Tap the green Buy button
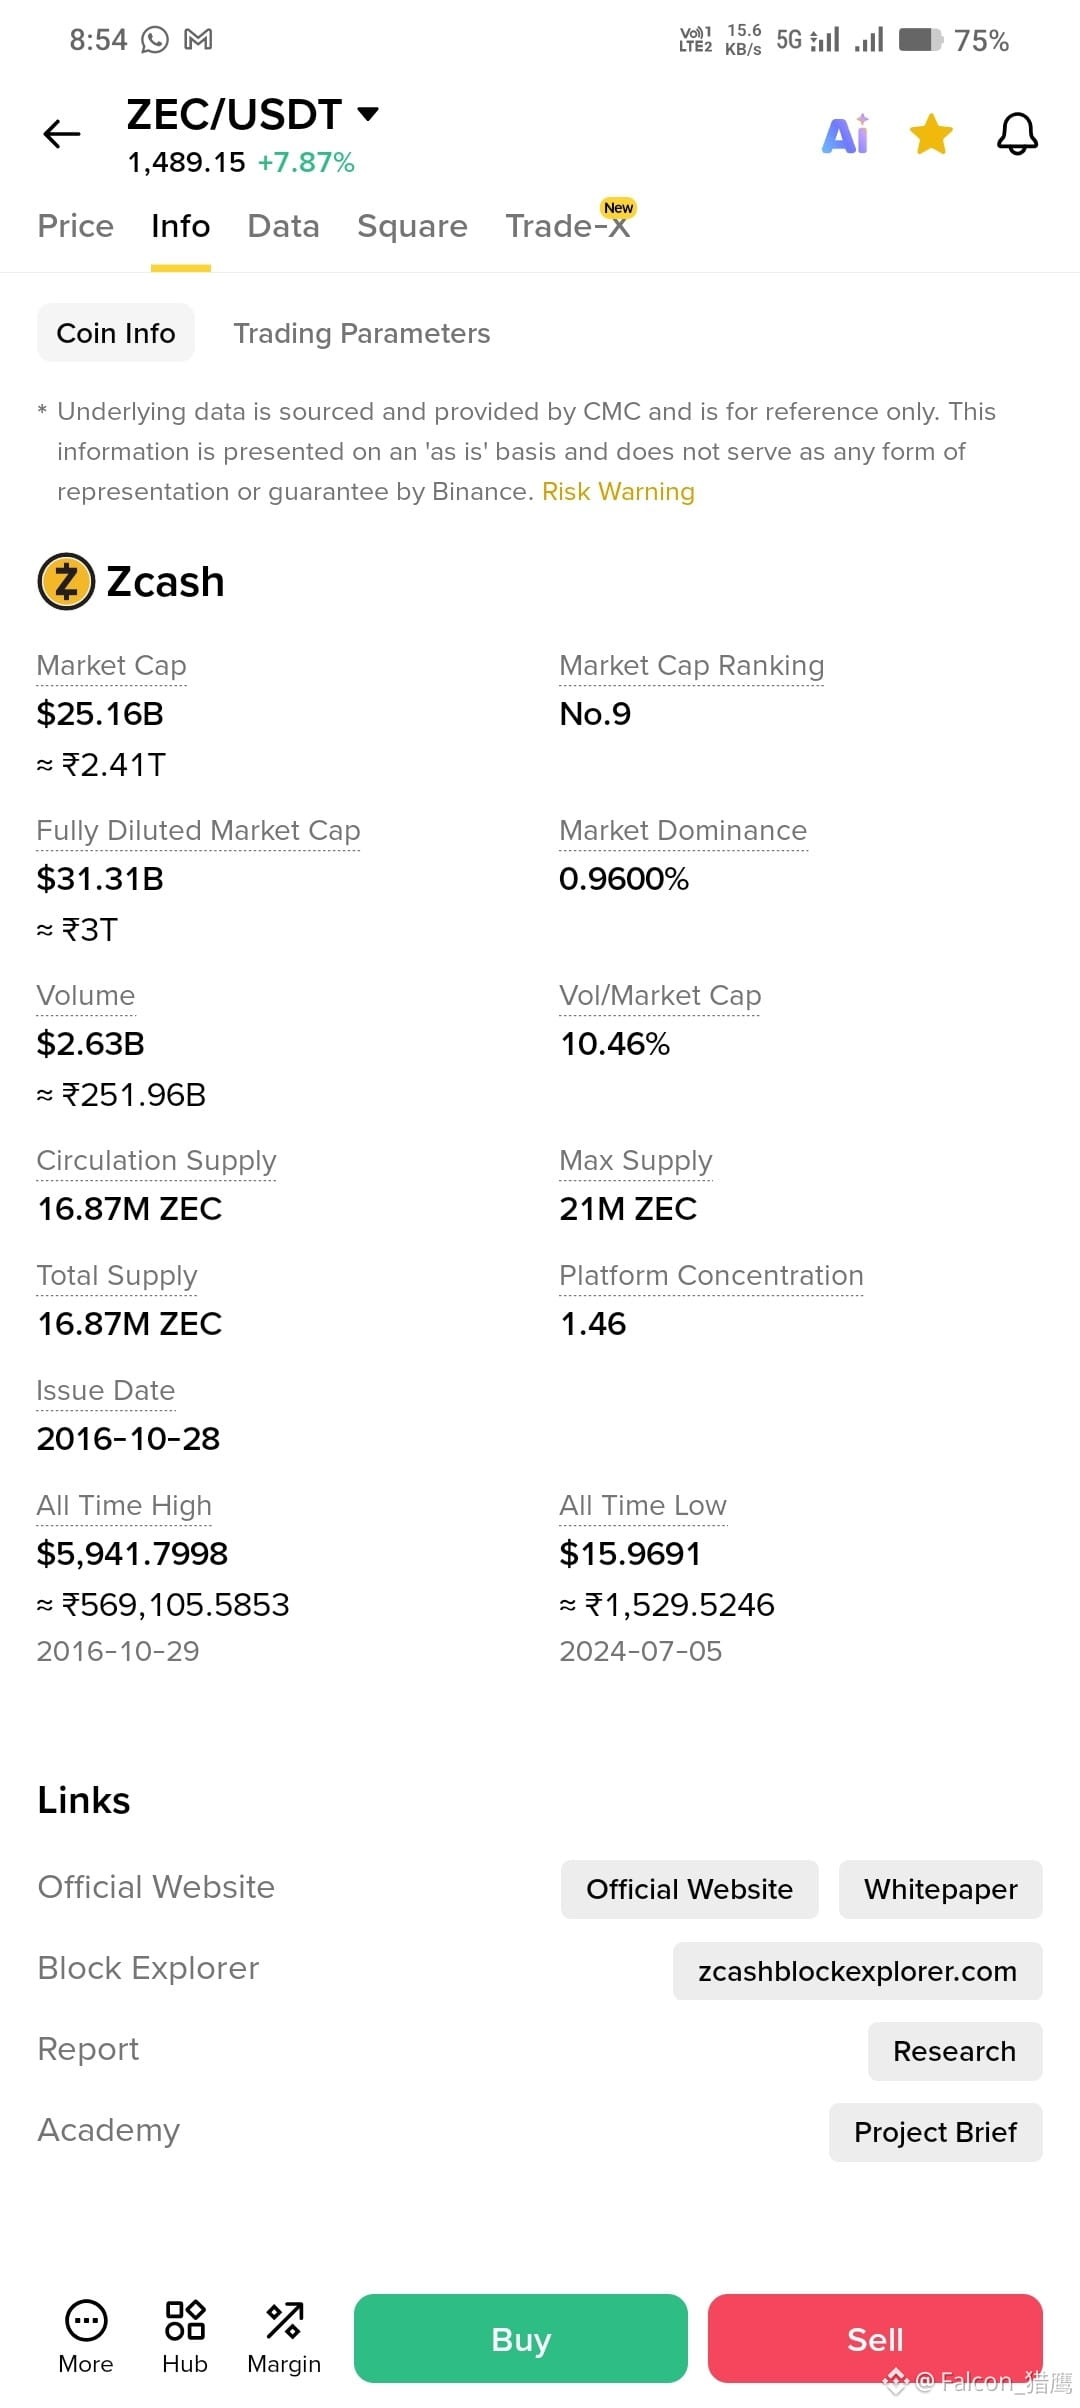The width and height of the screenshot is (1080, 2408). tap(521, 2338)
